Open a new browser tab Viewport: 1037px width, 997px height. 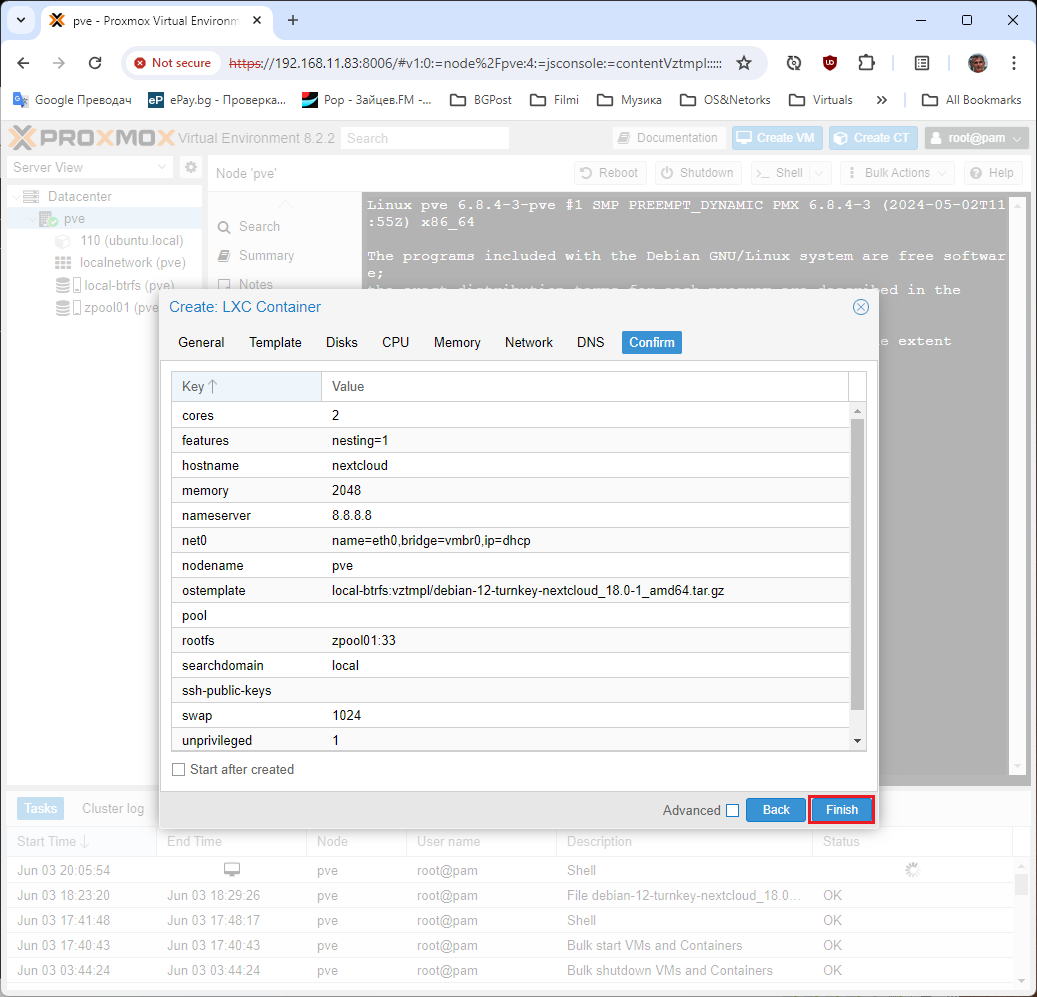[x=293, y=20]
